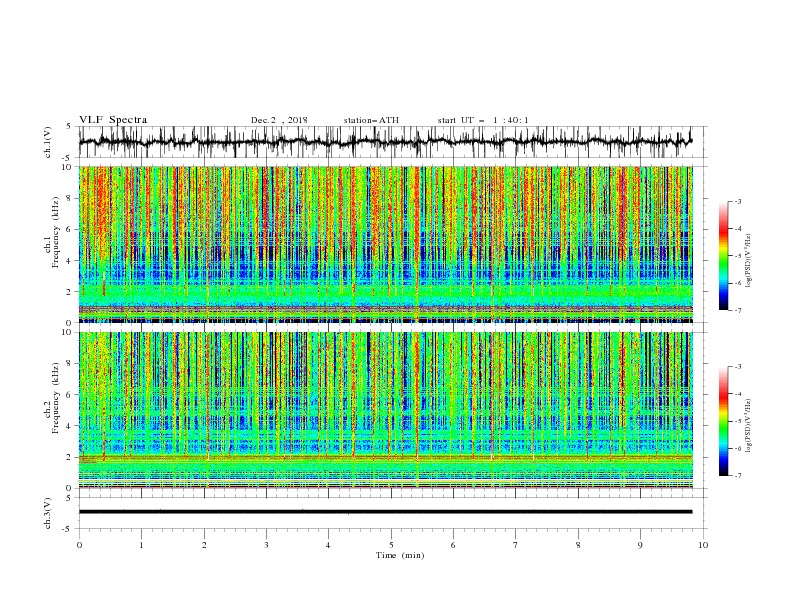Click the ch.1 colorbar "log(PSD)(V²/Hz)" label
Image resolution: width=792 pixels, height=612 pixels.
point(749,261)
